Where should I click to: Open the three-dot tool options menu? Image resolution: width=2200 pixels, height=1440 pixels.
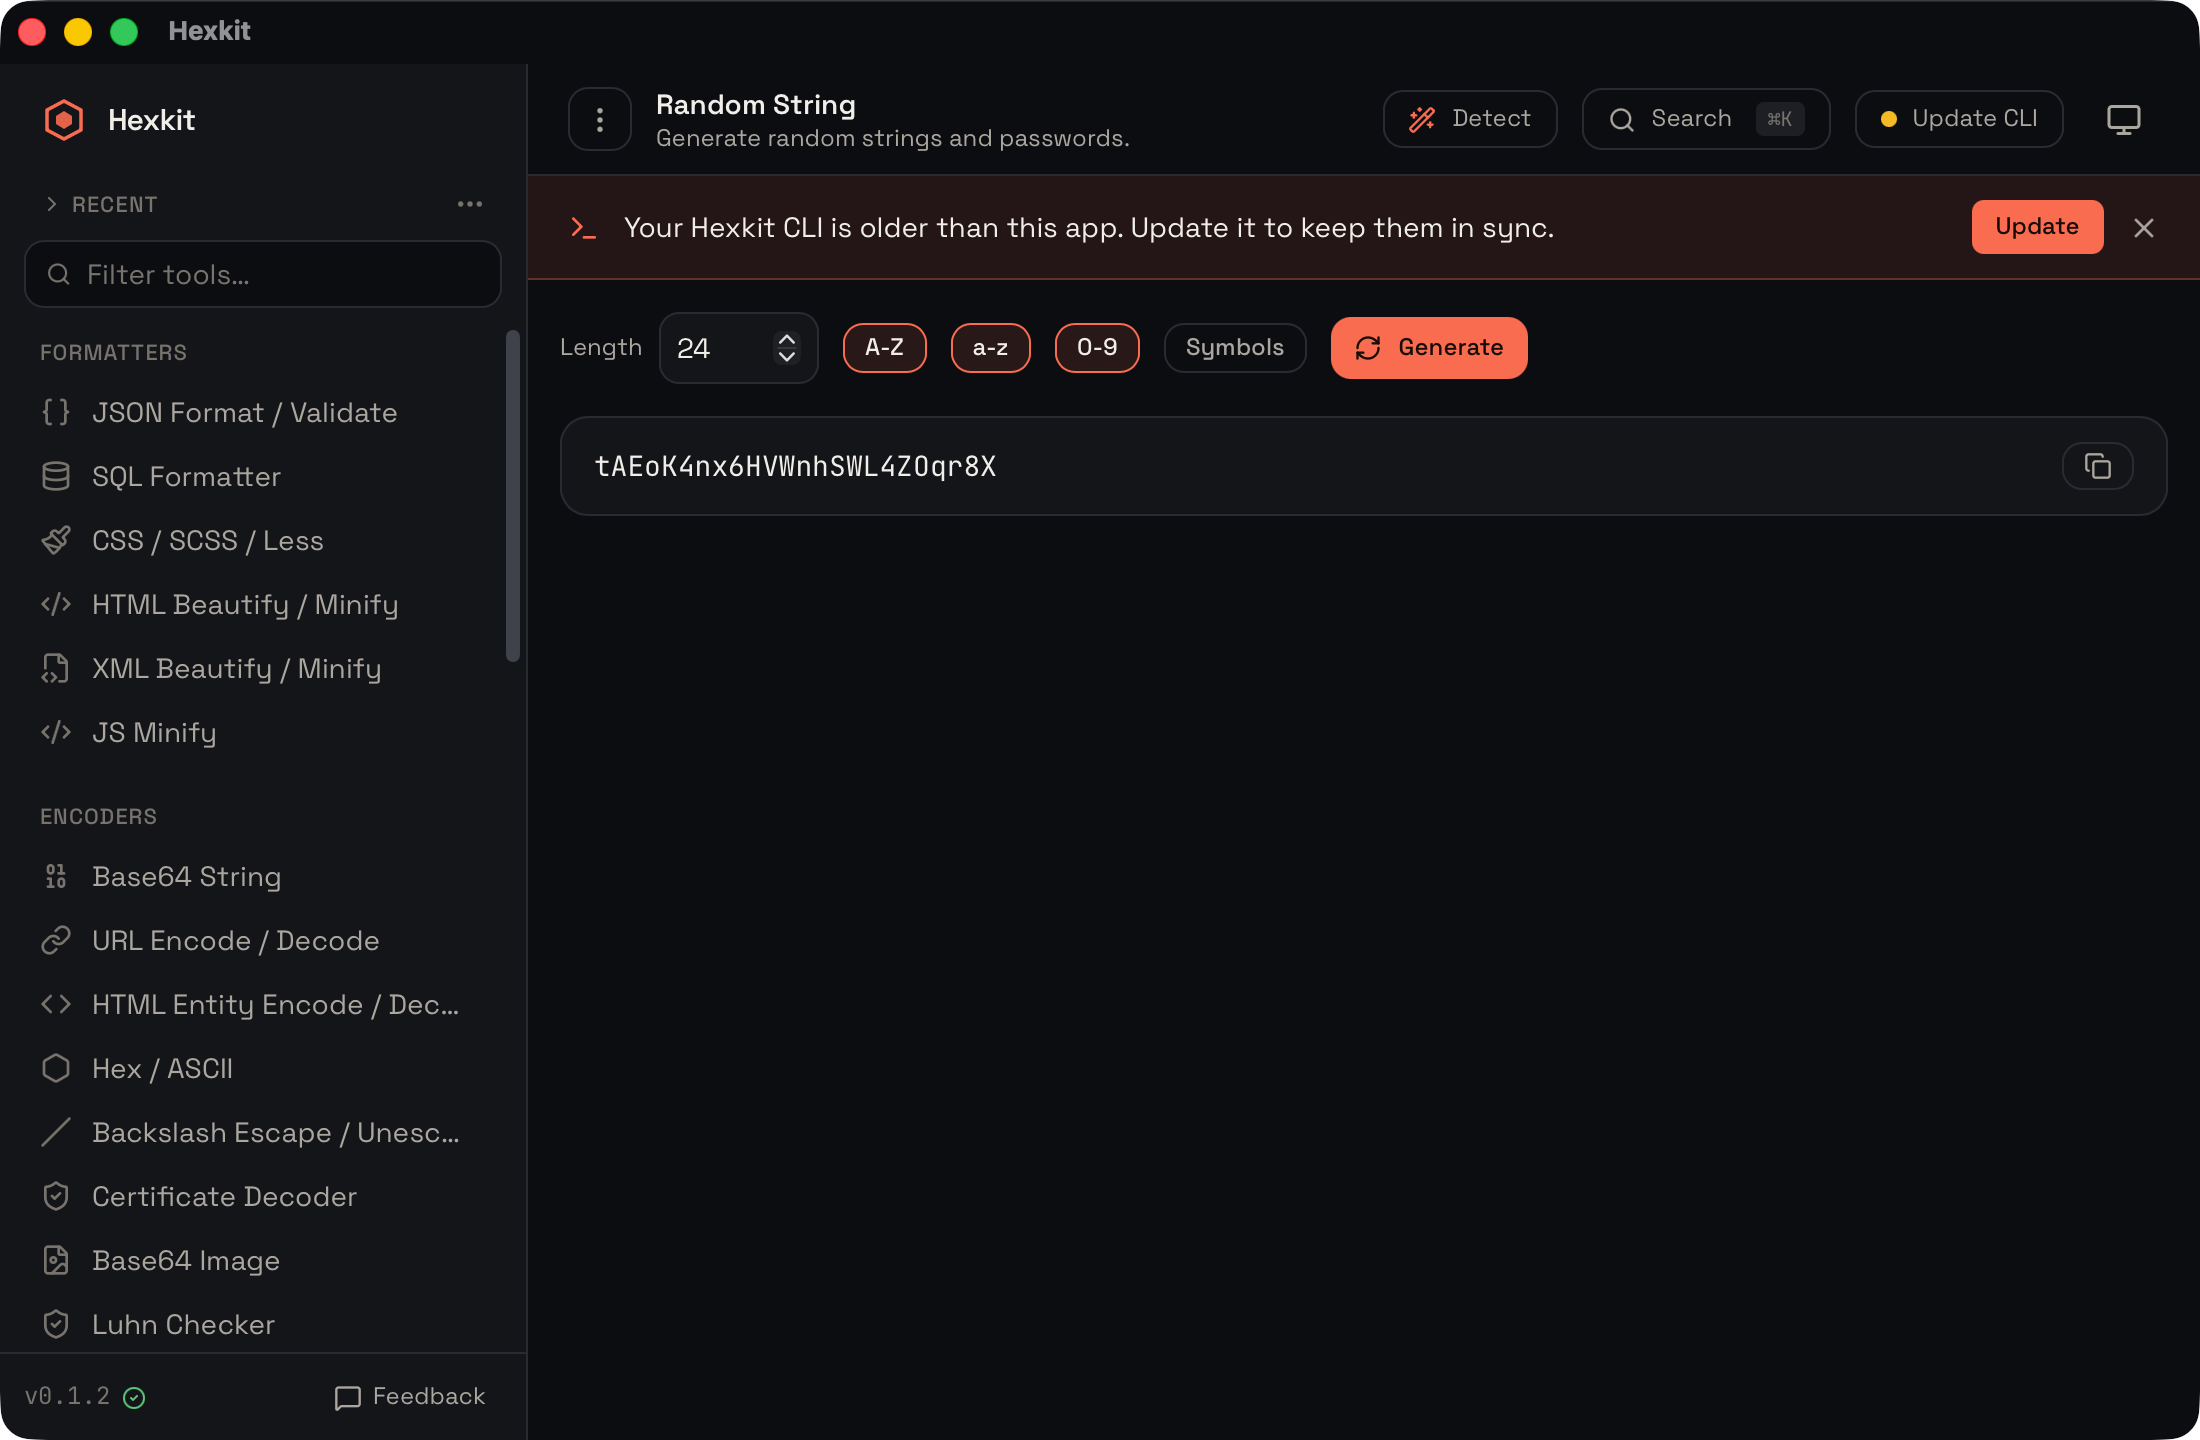600,120
